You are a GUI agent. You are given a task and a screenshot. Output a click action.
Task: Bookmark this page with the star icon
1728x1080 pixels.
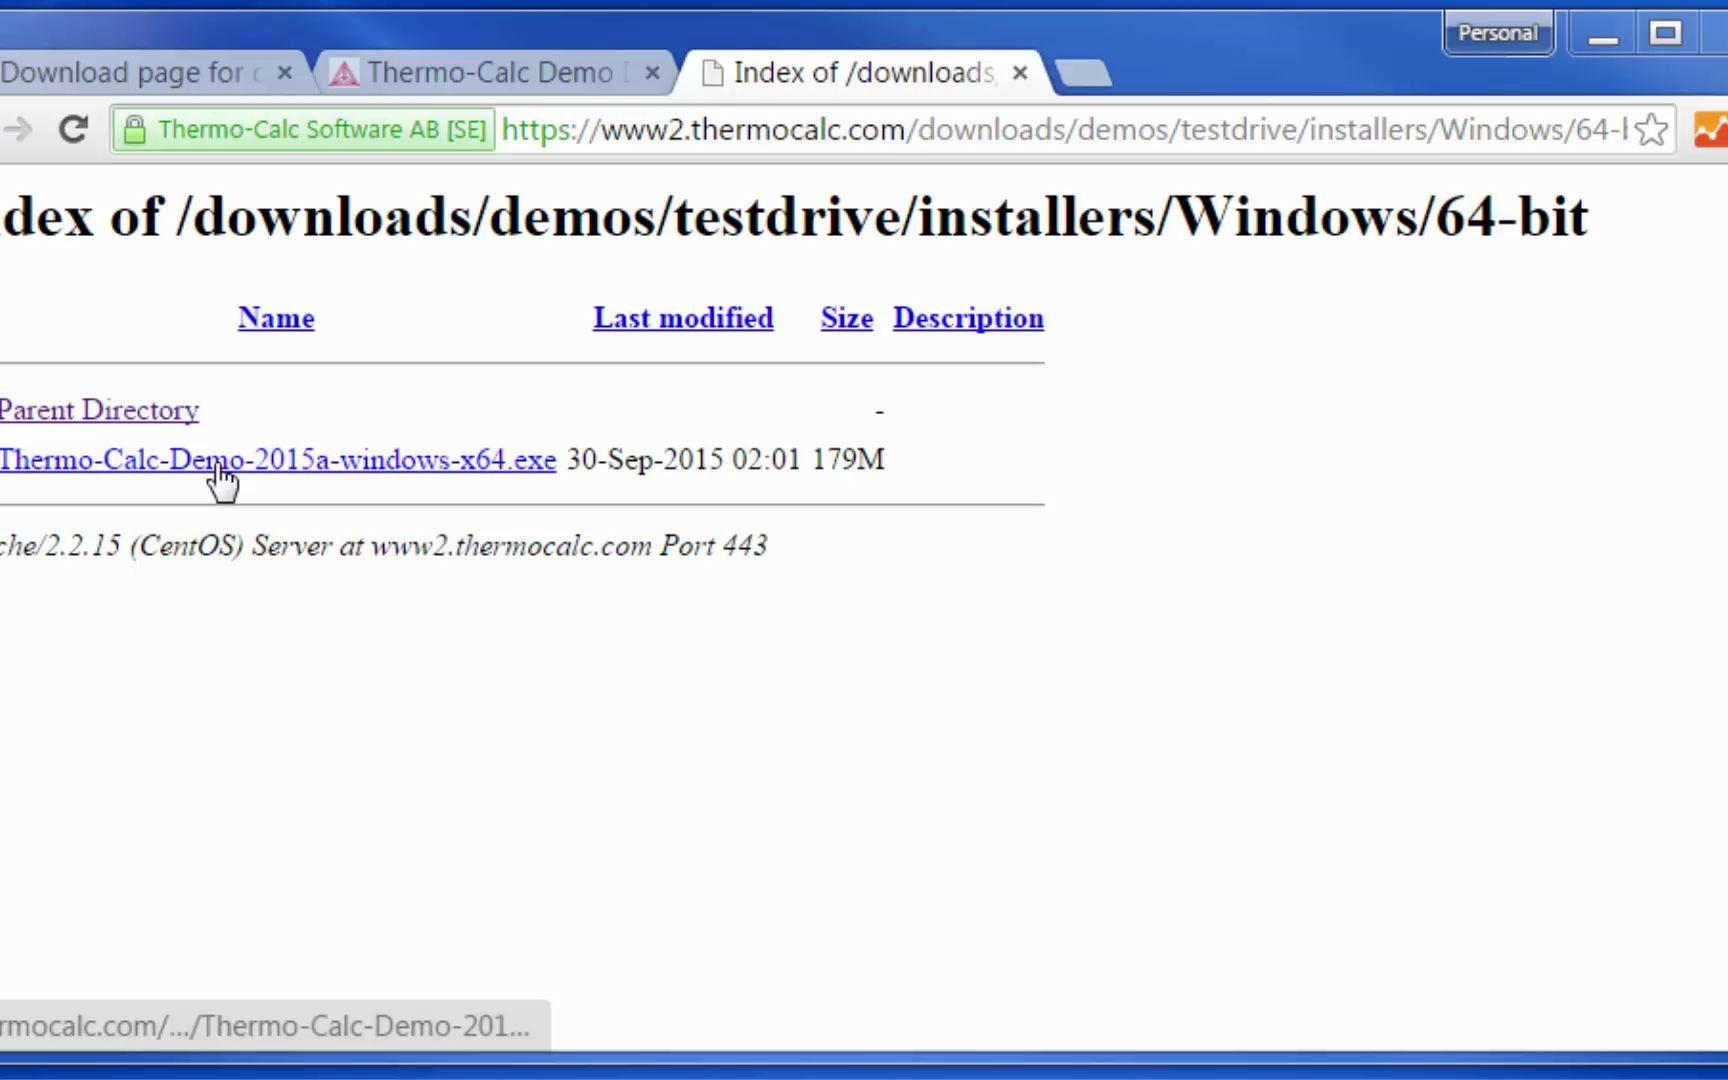(x=1652, y=129)
